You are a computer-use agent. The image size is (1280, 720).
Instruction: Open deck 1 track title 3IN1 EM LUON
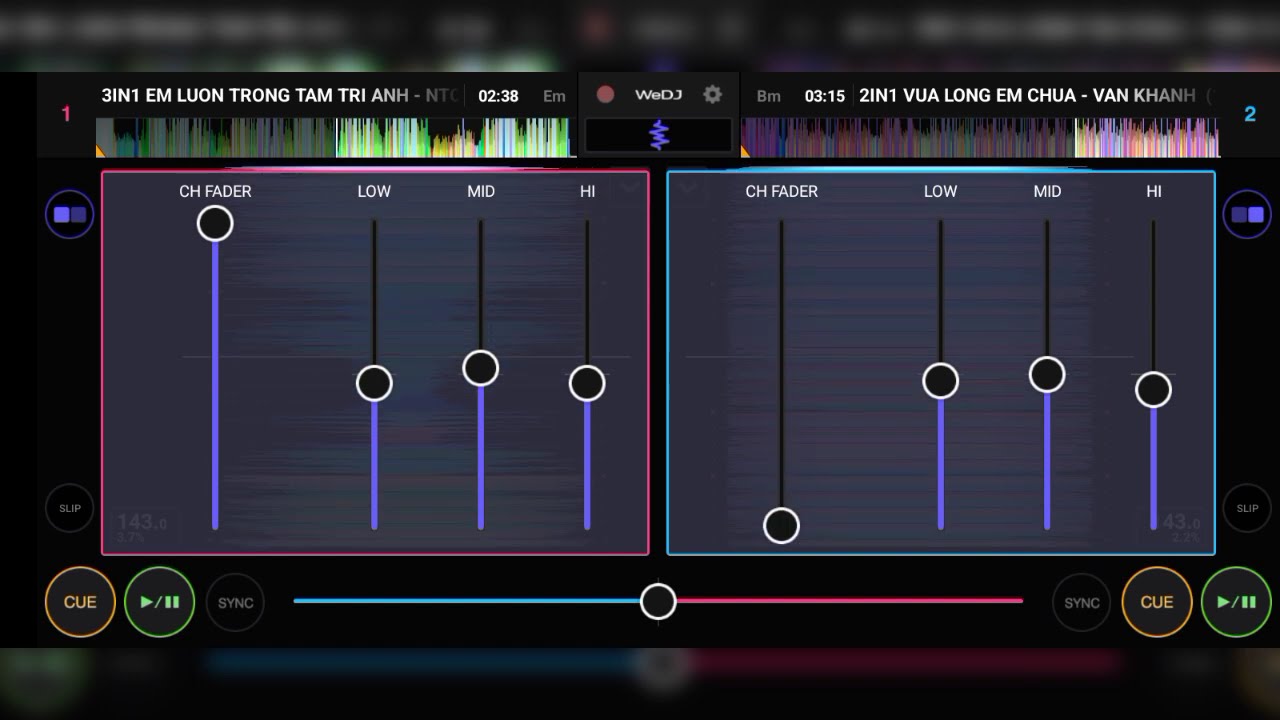coord(280,96)
